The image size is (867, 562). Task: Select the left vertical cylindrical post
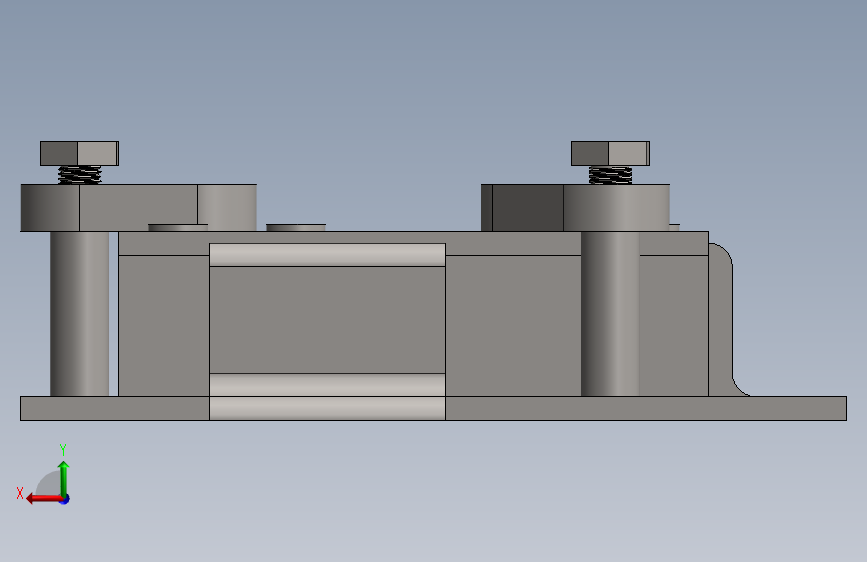(79, 314)
